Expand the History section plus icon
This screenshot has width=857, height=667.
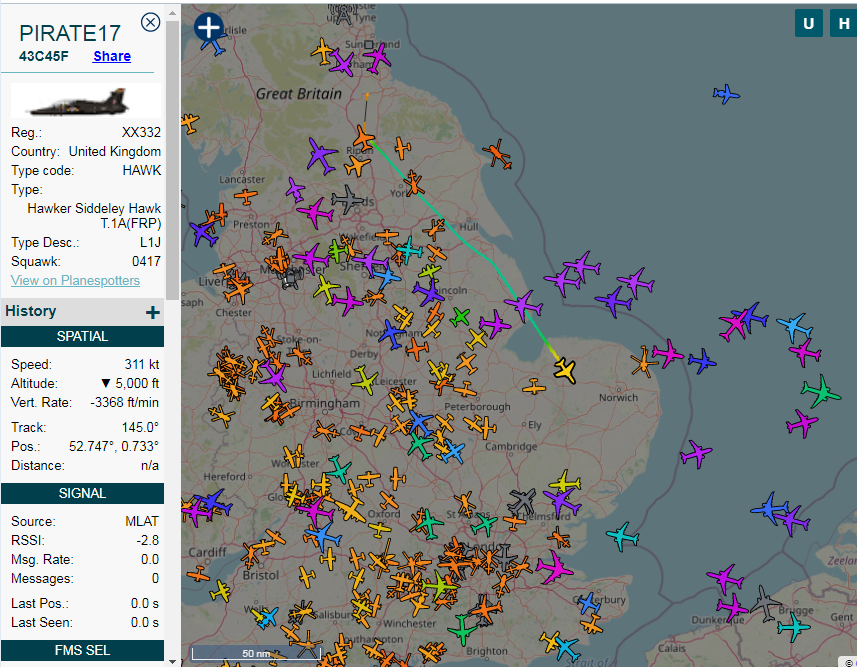pyautogui.click(x=152, y=312)
